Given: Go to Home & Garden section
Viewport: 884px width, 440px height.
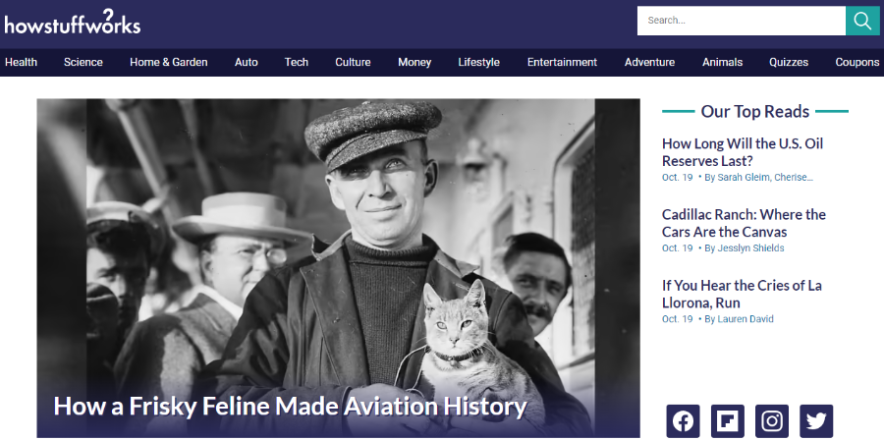Looking at the screenshot, I should 169,62.
